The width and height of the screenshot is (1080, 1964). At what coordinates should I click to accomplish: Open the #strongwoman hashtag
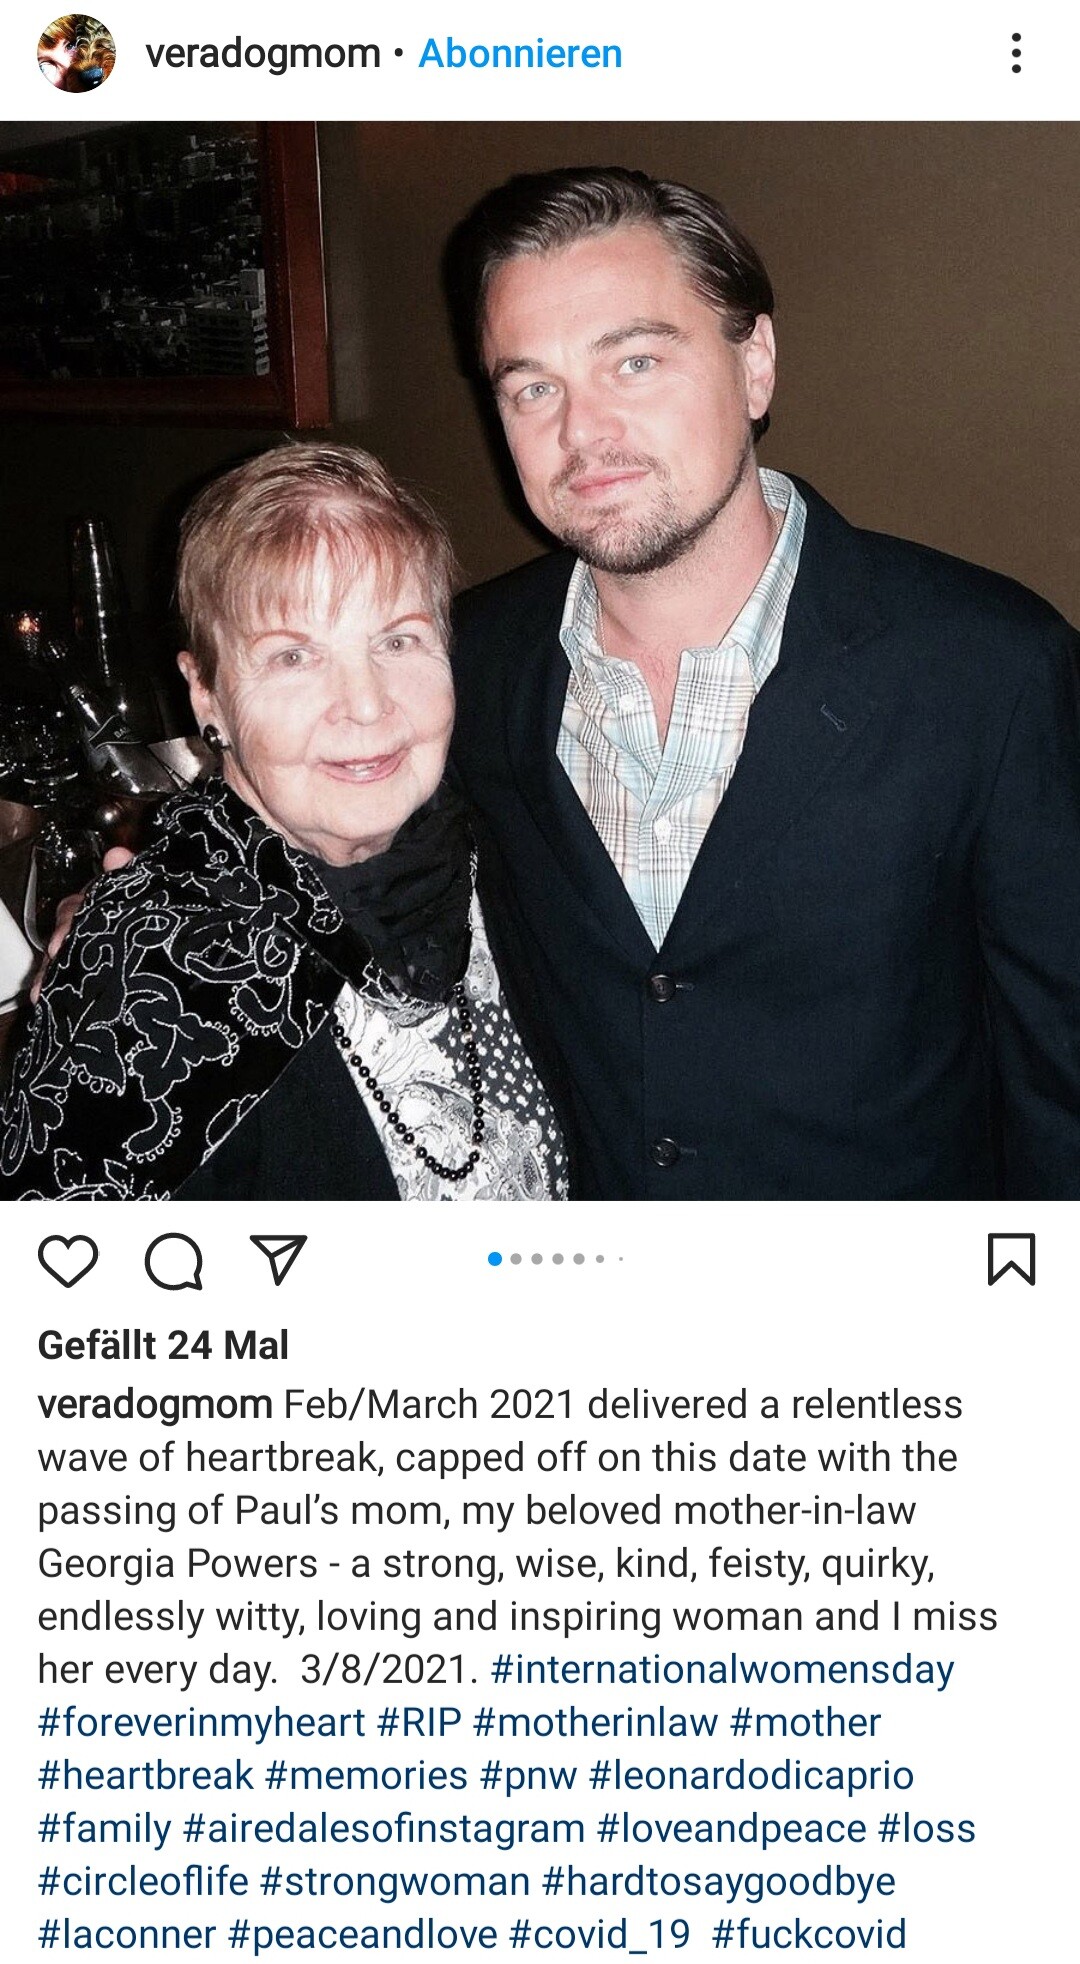[x=395, y=1882]
